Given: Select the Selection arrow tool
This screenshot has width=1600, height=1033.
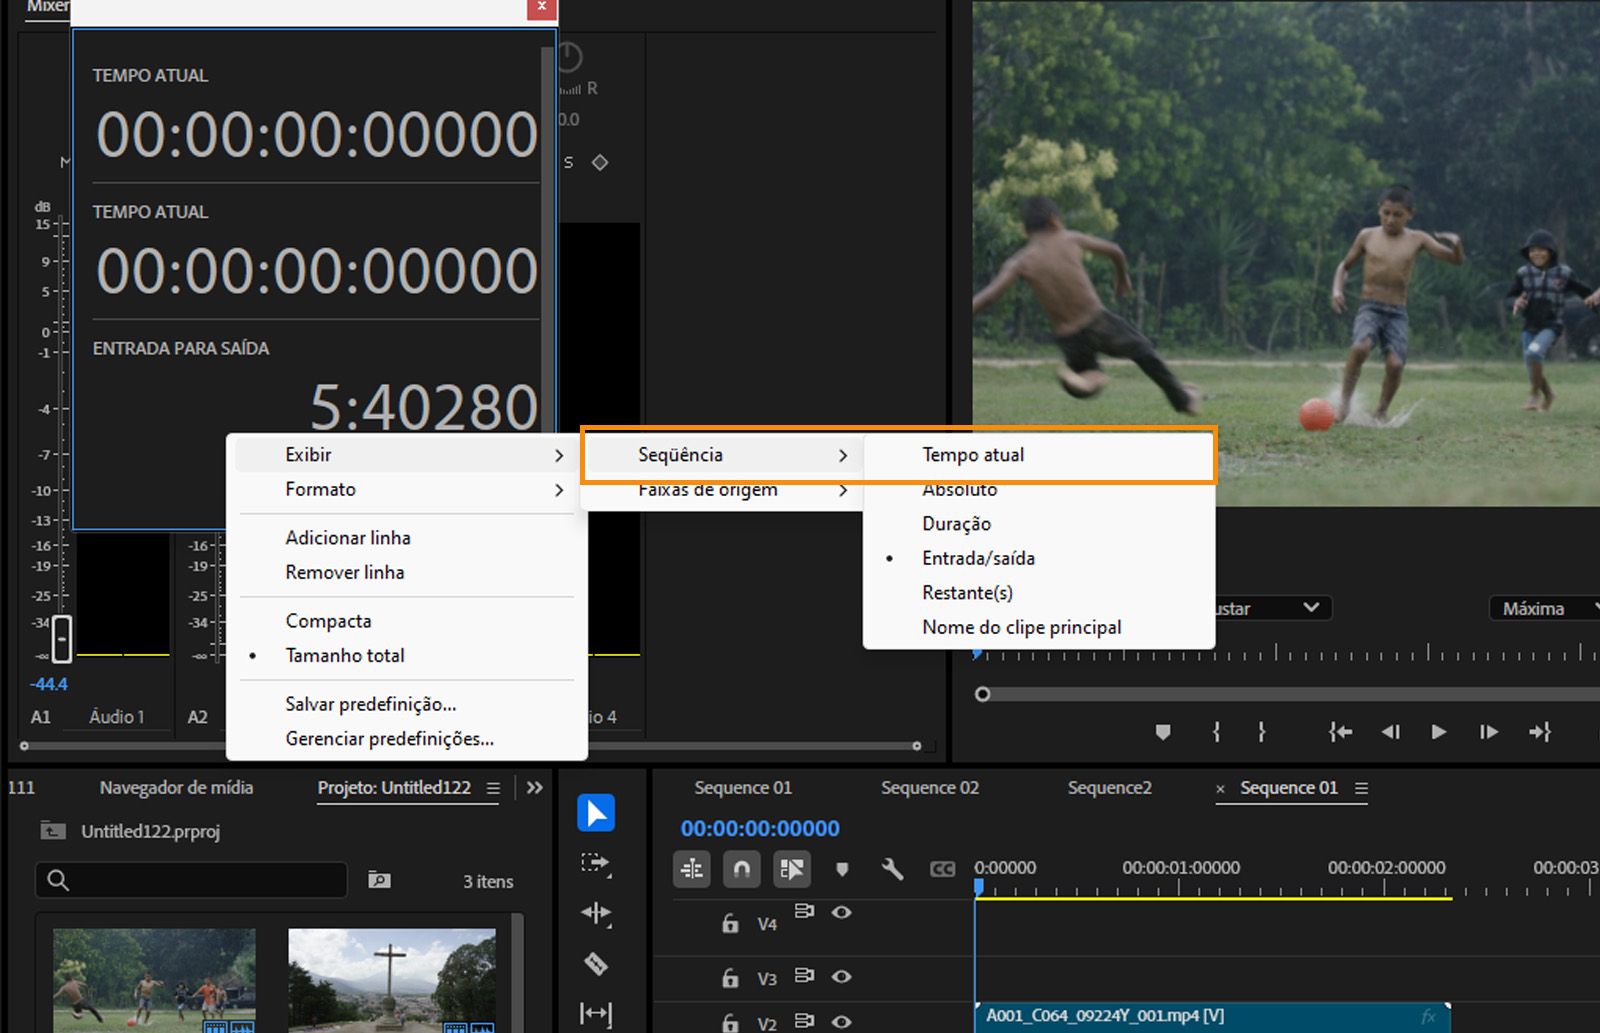Looking at the screenshot, I should [596, 813].
